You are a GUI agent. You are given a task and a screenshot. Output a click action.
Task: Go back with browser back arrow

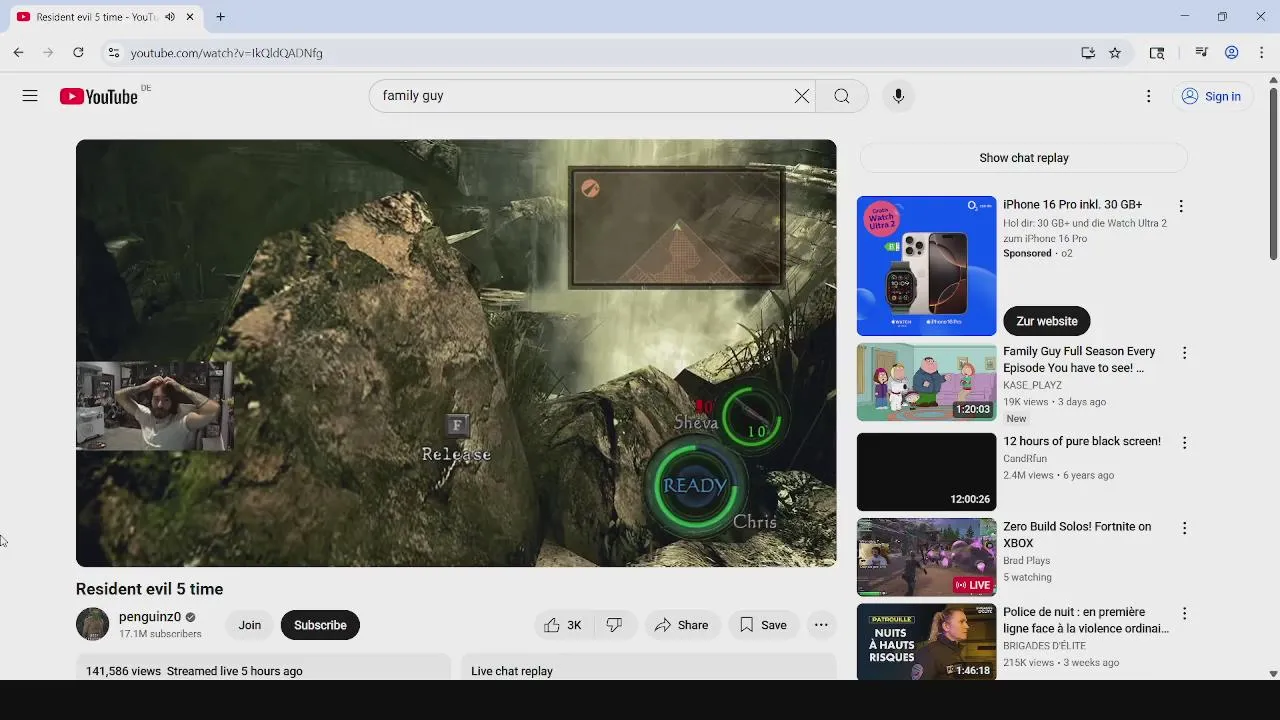click(18, 53)
